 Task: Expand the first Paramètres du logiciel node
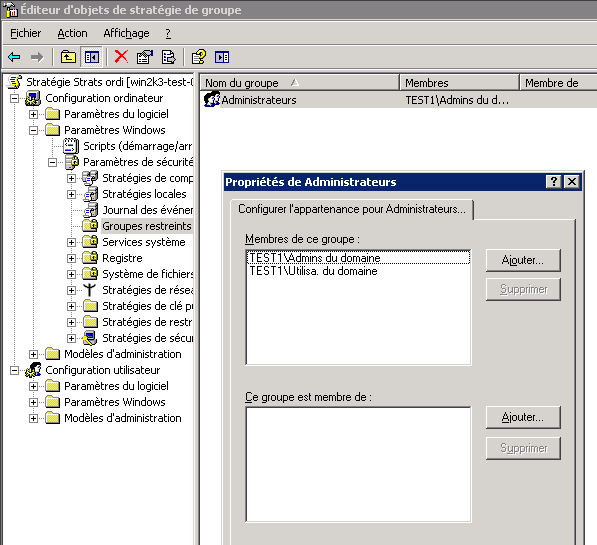pos(34,114)
